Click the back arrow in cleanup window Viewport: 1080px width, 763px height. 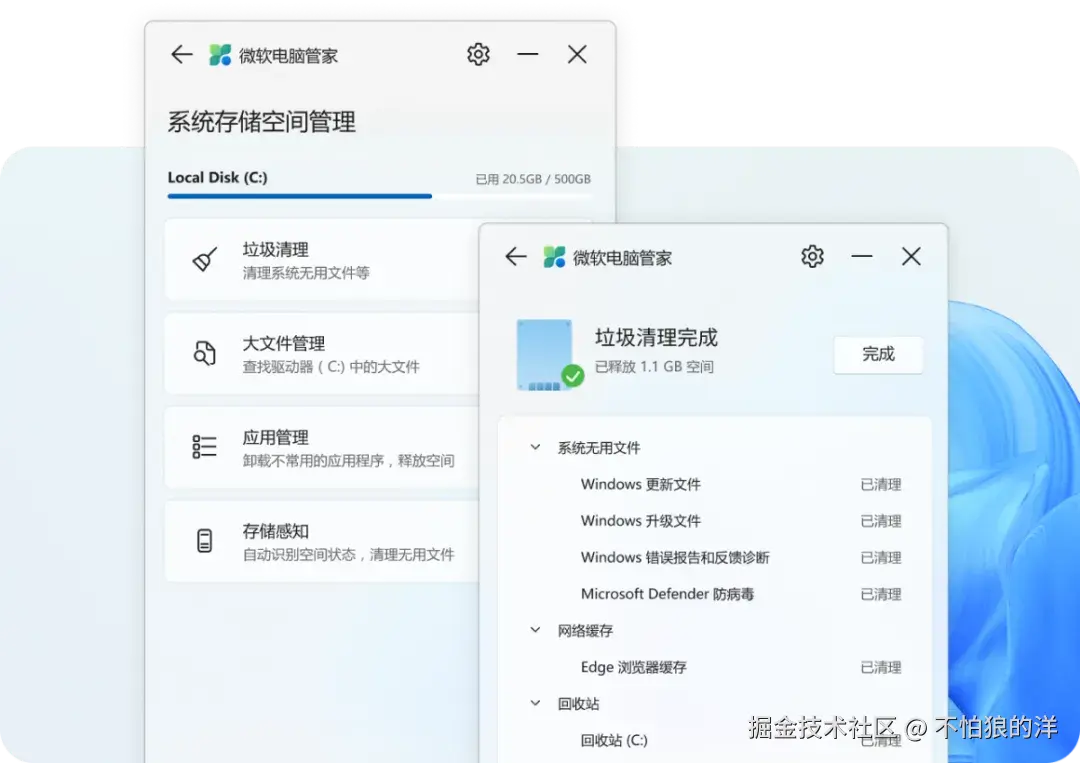click(x=516, y=257)
